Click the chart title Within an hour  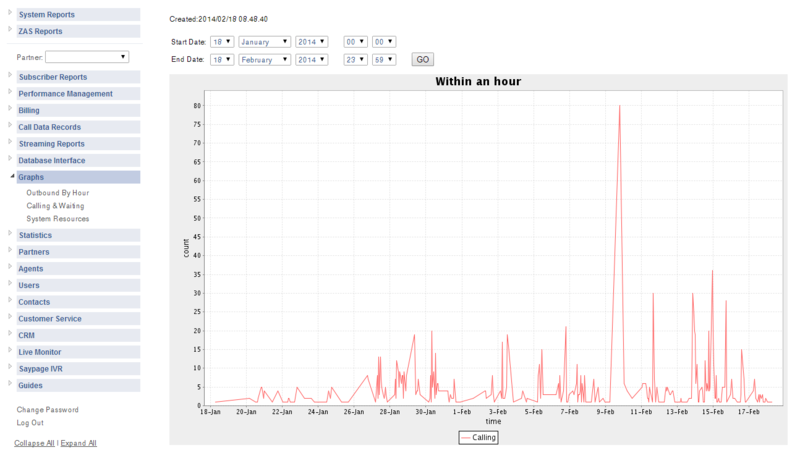coord(478,82)
